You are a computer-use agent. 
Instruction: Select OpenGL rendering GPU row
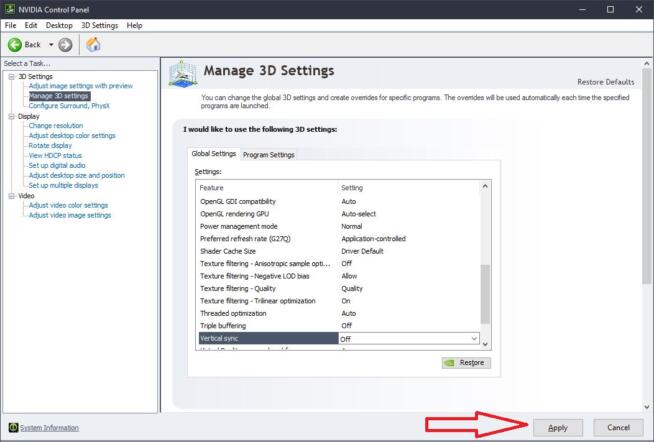pos(338,214)
